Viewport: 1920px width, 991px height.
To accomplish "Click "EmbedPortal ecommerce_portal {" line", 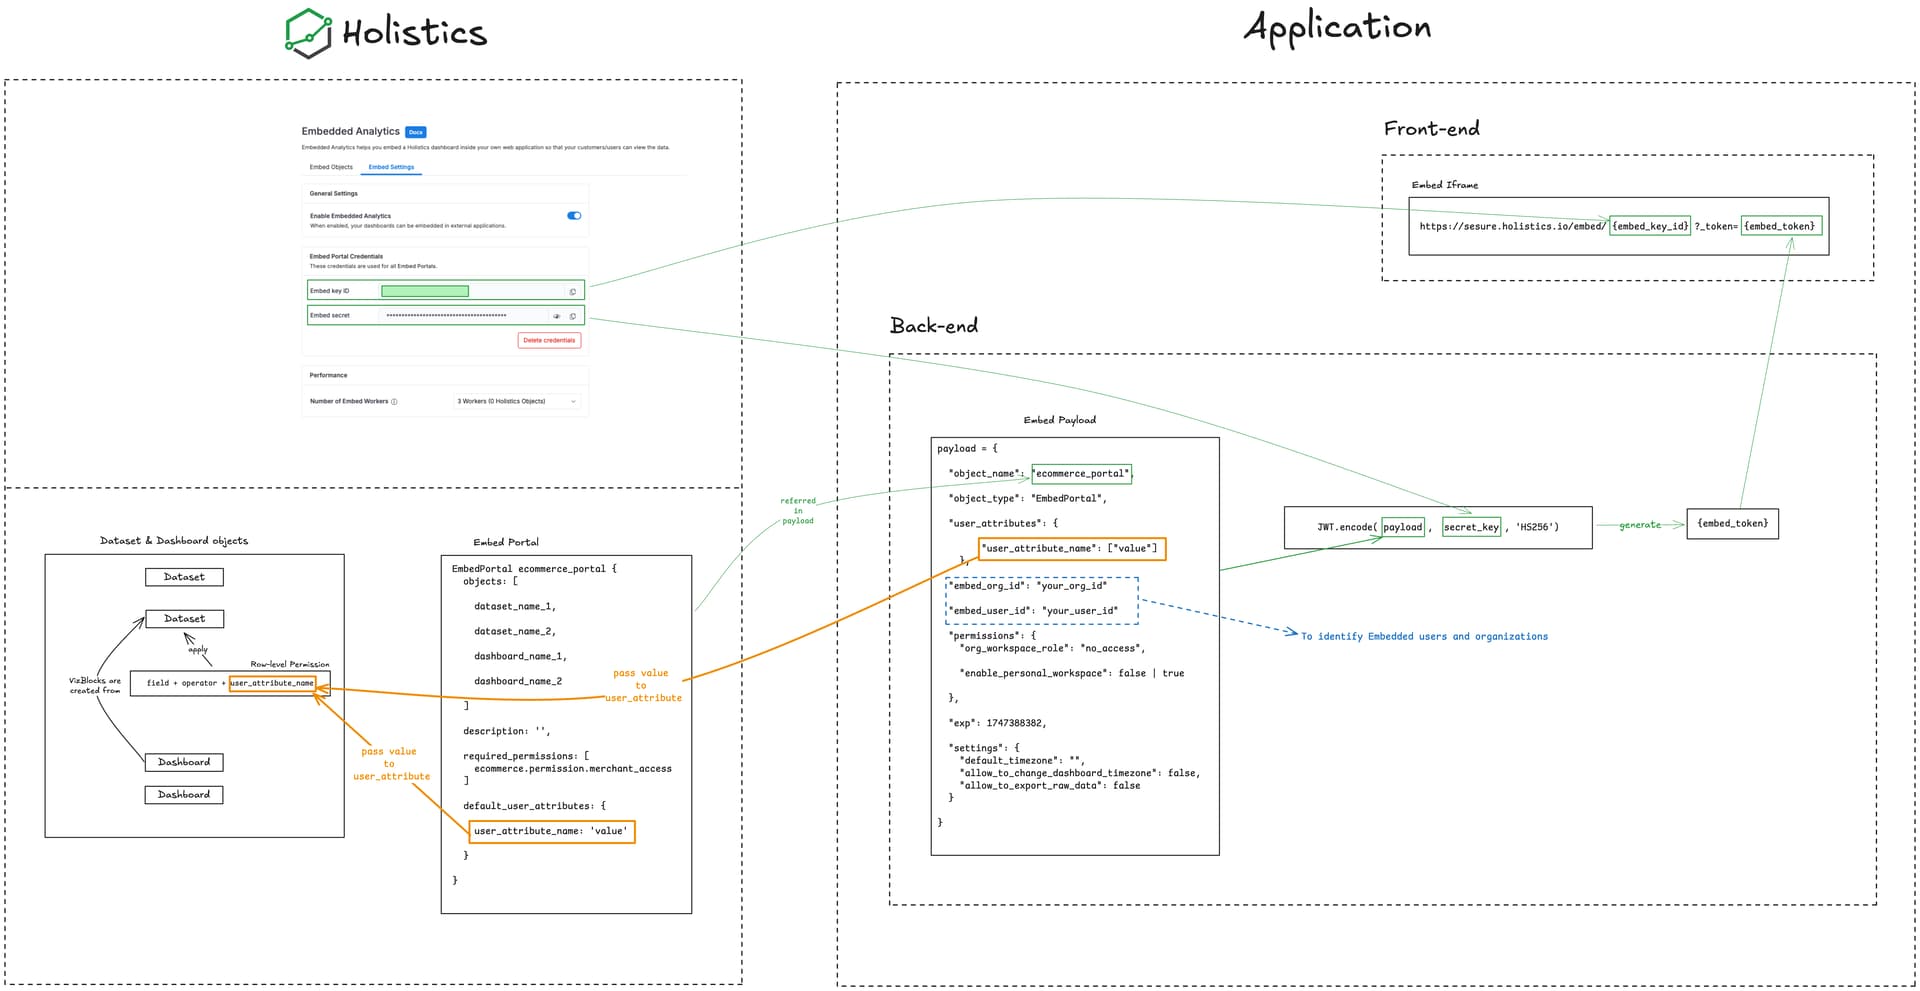I will point(534,569).
